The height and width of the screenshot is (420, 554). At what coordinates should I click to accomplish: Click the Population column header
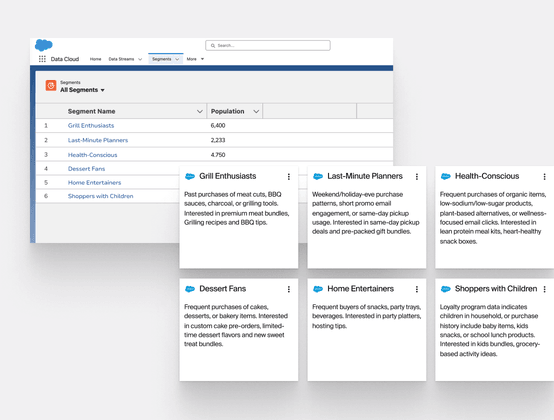click(x=228, y=111)
